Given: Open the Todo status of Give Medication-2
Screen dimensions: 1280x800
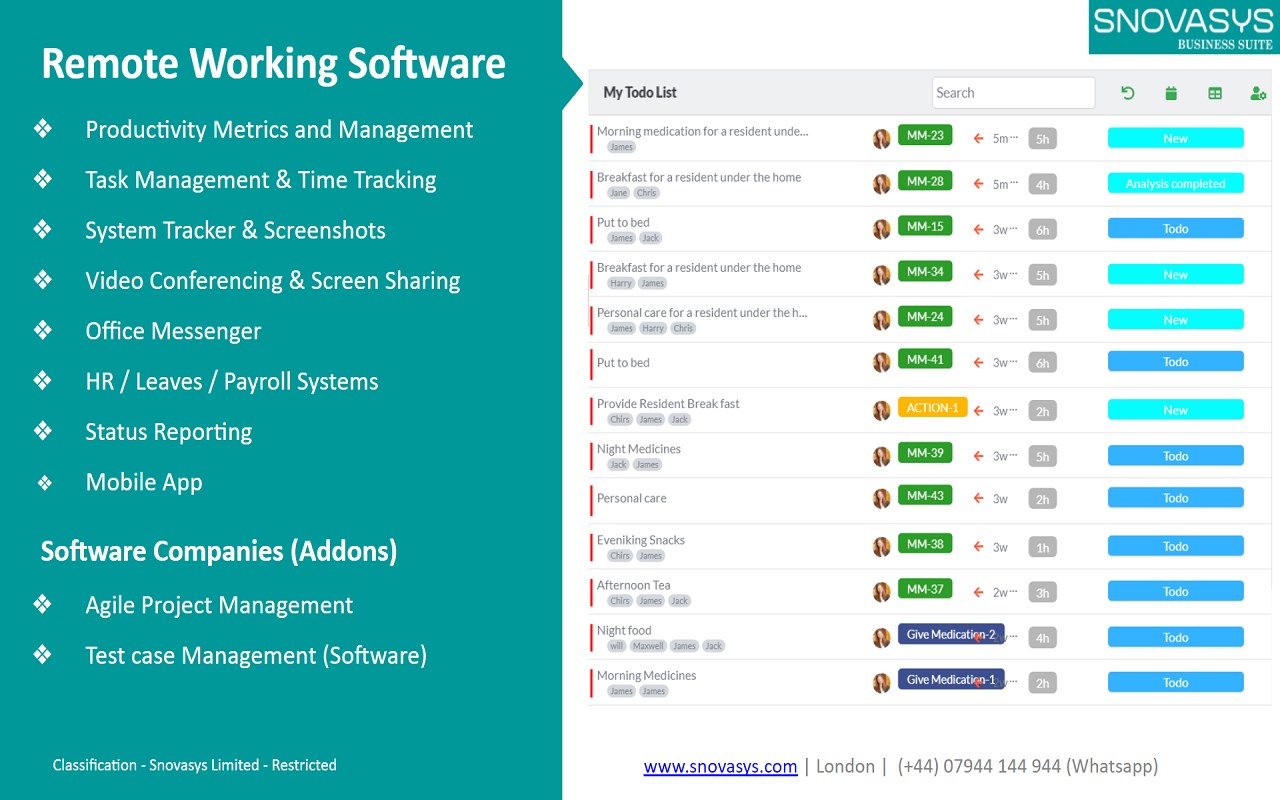Looking at the screenshot, I should tap(1175, 637).
